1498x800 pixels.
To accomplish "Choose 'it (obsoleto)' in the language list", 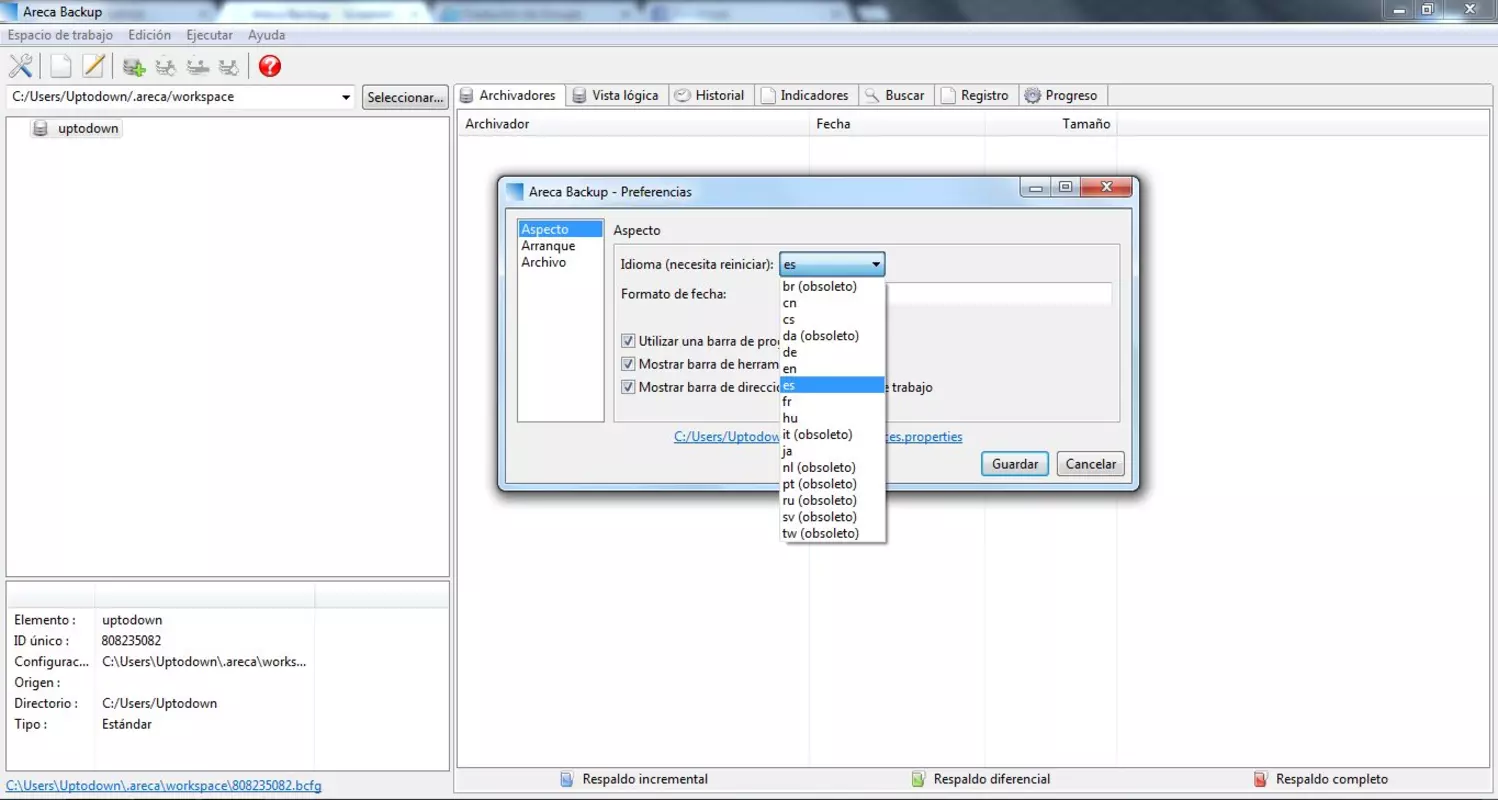I will click(x=832, y=435).
